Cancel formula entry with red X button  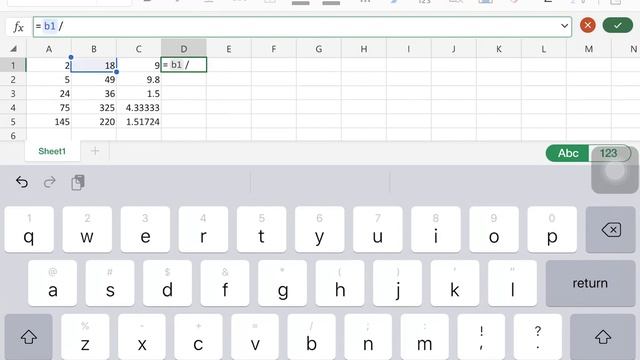(x=587, y=26)
